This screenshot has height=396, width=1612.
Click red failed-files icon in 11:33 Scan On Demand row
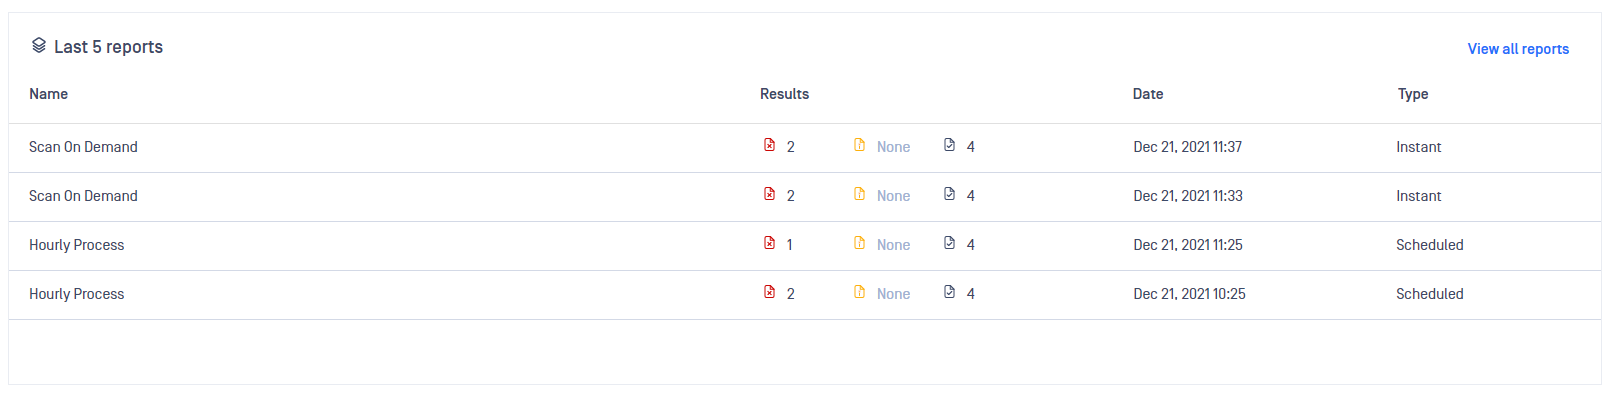coord(769,194)
